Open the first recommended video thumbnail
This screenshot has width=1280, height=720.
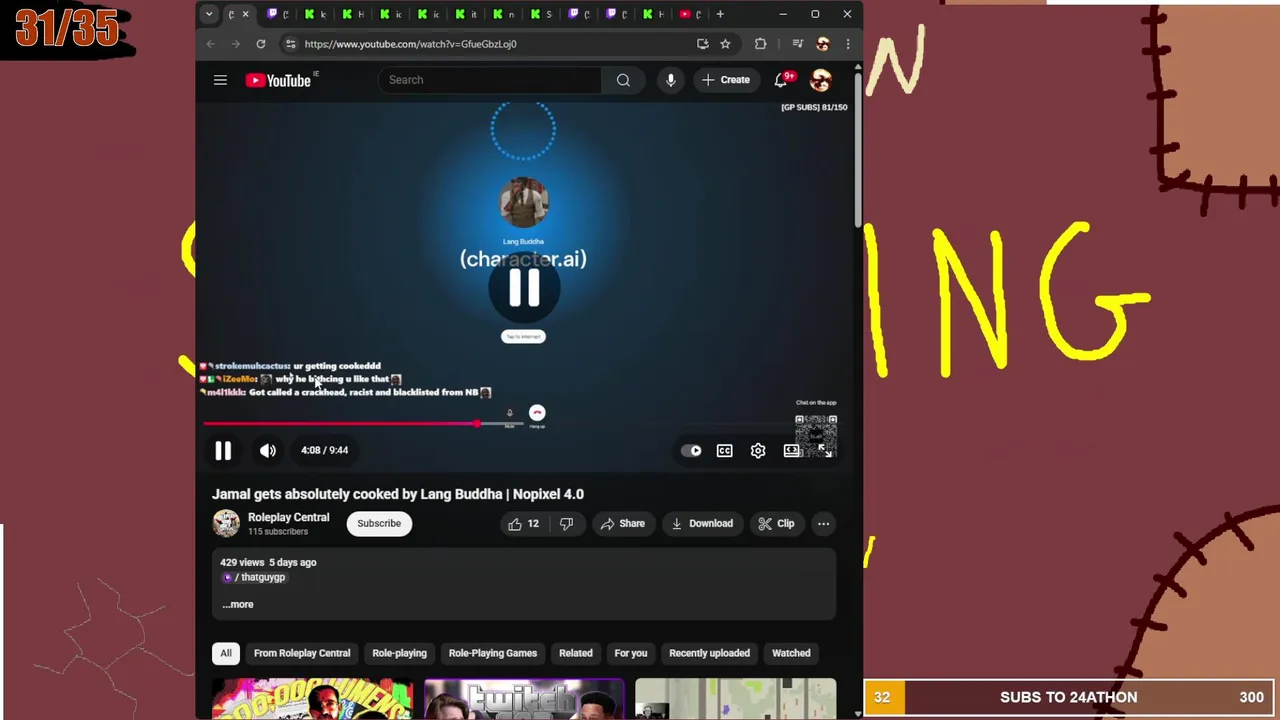[x=312, y=699]
